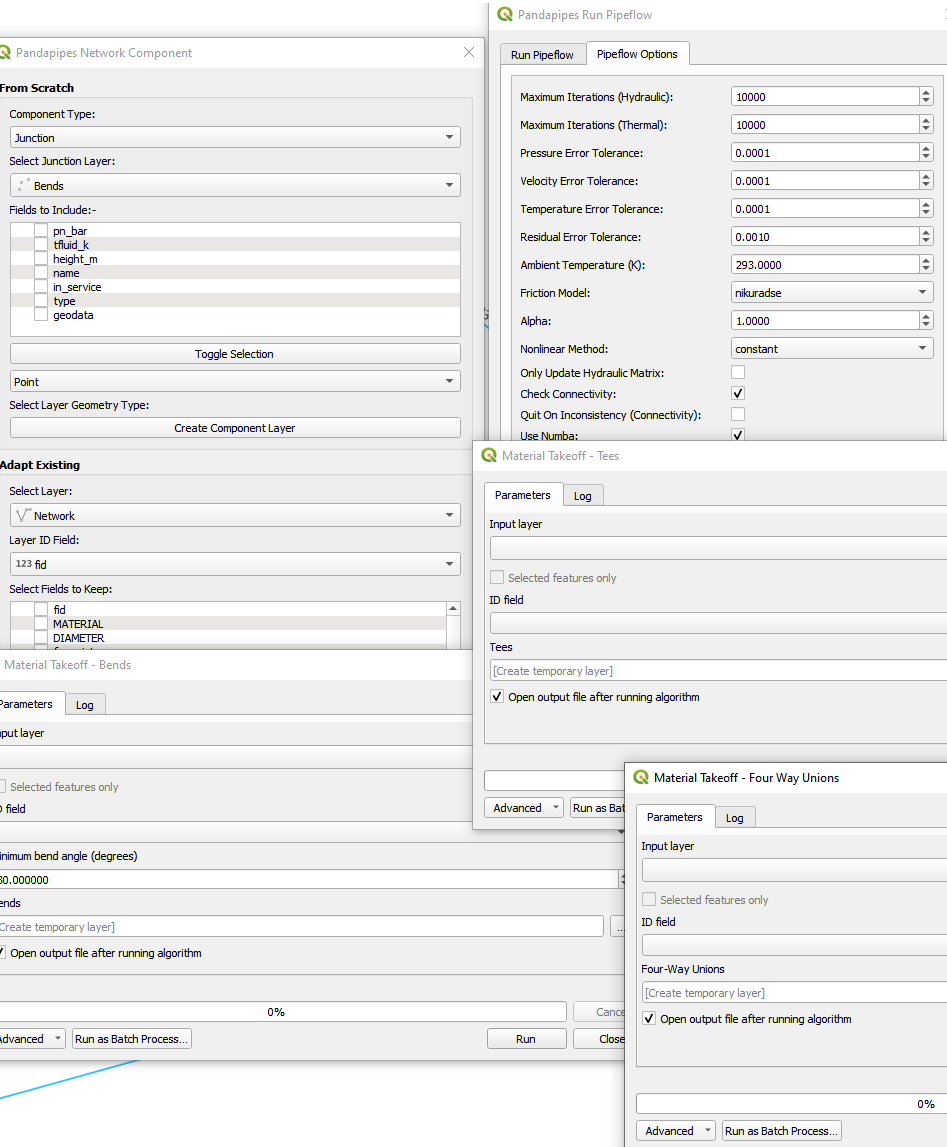Enable Quit On Inconsistency (Connectivity) checkbox
Image resolution: width=947 pixels, height=1147 pixels.
(738, 415)
